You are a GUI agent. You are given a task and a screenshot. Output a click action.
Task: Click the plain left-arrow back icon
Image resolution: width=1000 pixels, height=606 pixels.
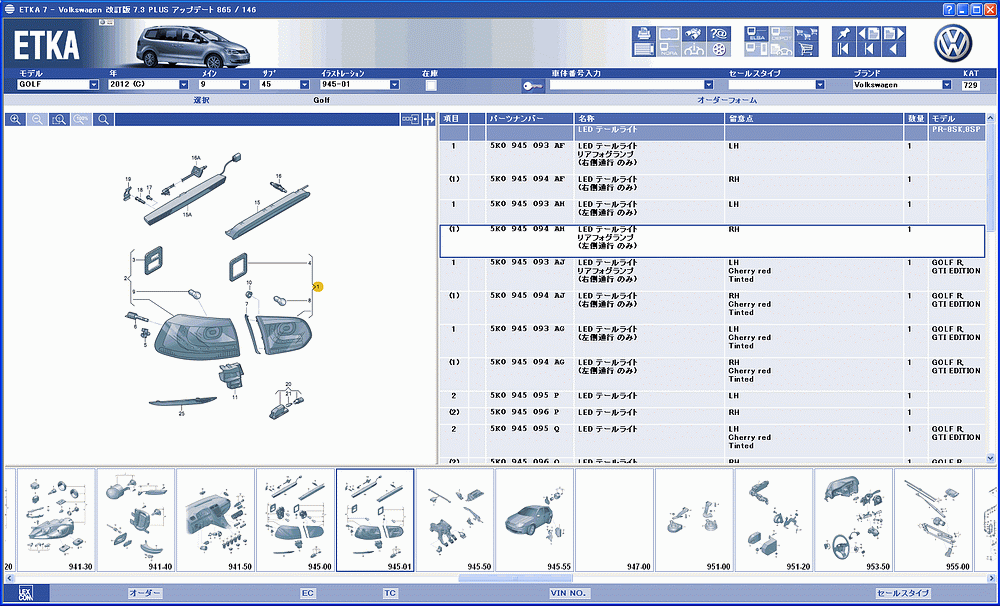coord(893,49)
